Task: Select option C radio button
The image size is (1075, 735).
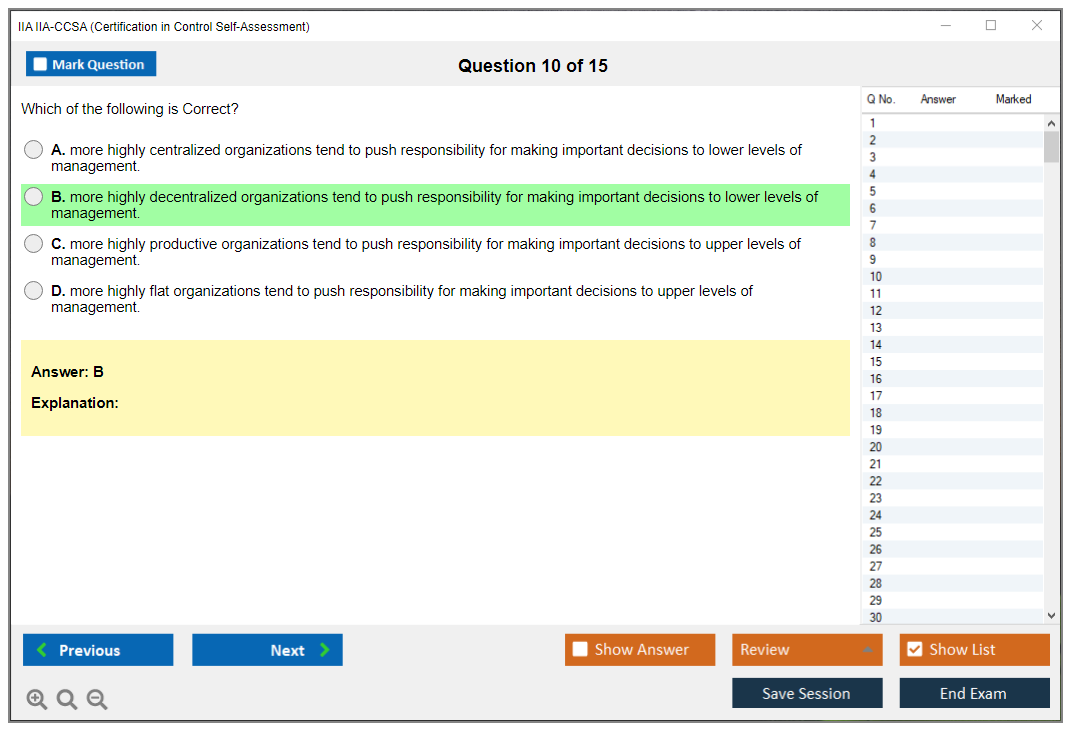Action: click(34, 244)
